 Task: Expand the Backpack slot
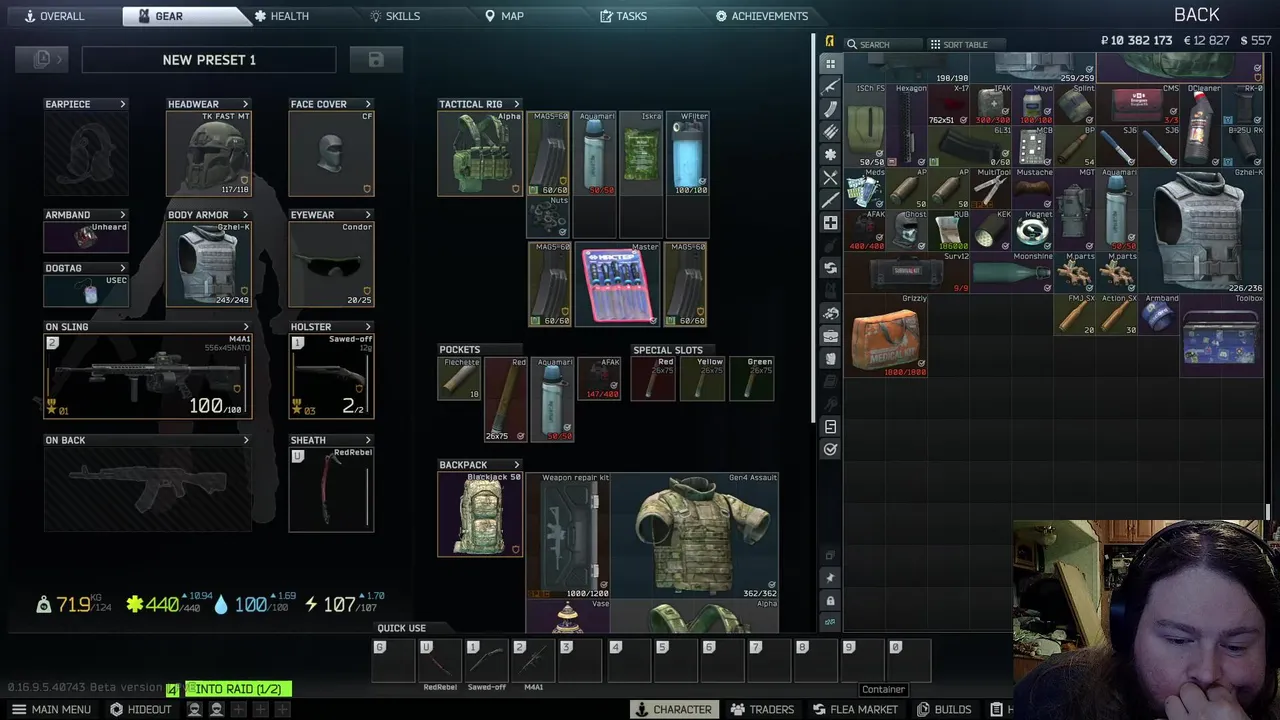(x=516, y=465)
